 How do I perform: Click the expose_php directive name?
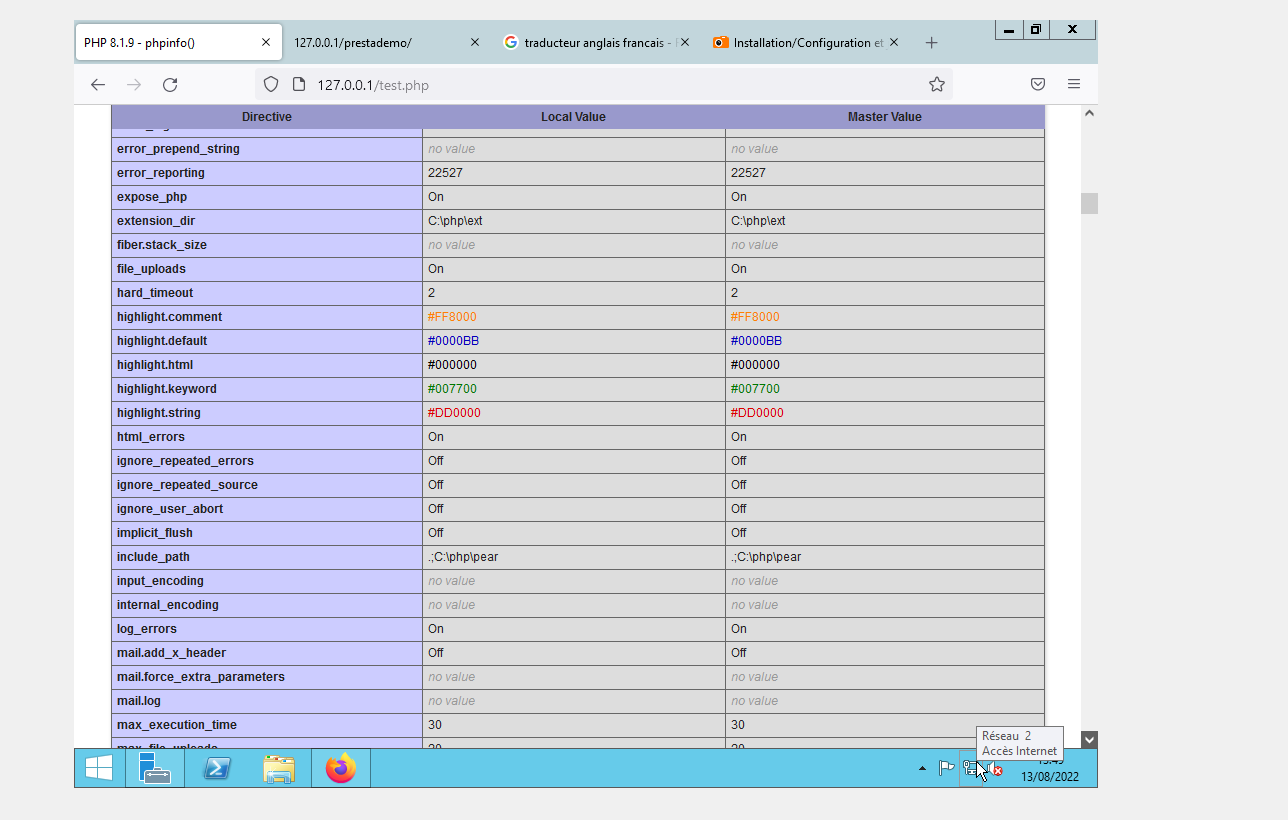pos(152,197)
